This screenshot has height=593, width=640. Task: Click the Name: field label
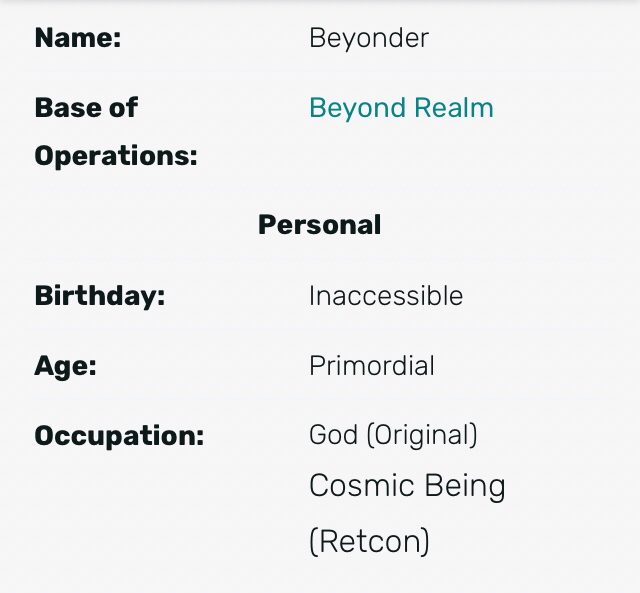[x=78, y=38]
